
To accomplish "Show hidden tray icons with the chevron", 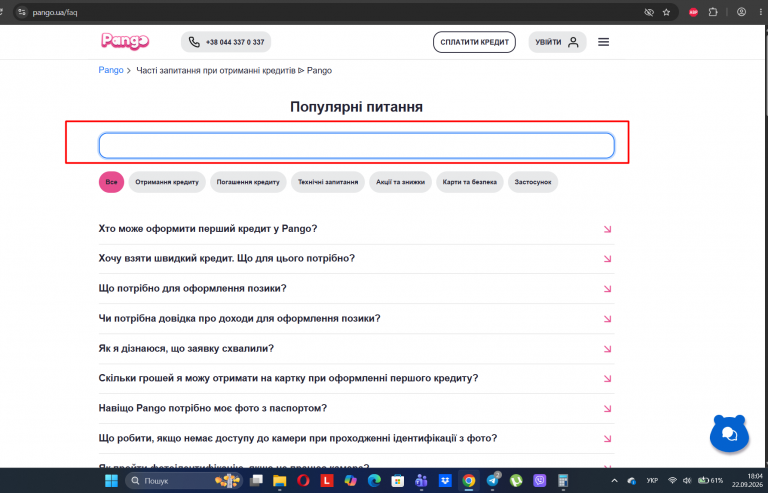I will point(614,481).
